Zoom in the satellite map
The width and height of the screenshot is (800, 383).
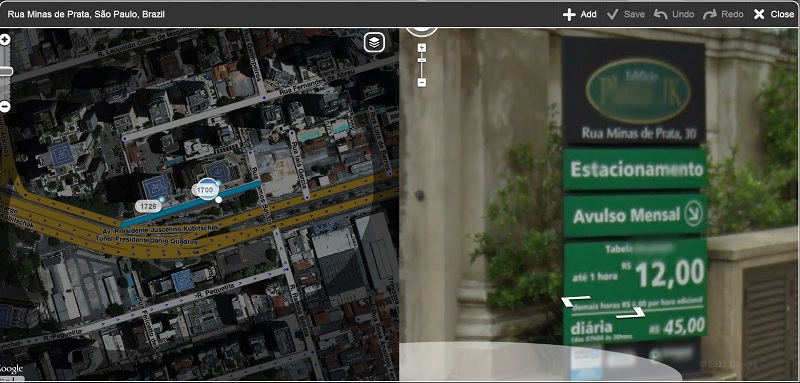pos(5,40)
